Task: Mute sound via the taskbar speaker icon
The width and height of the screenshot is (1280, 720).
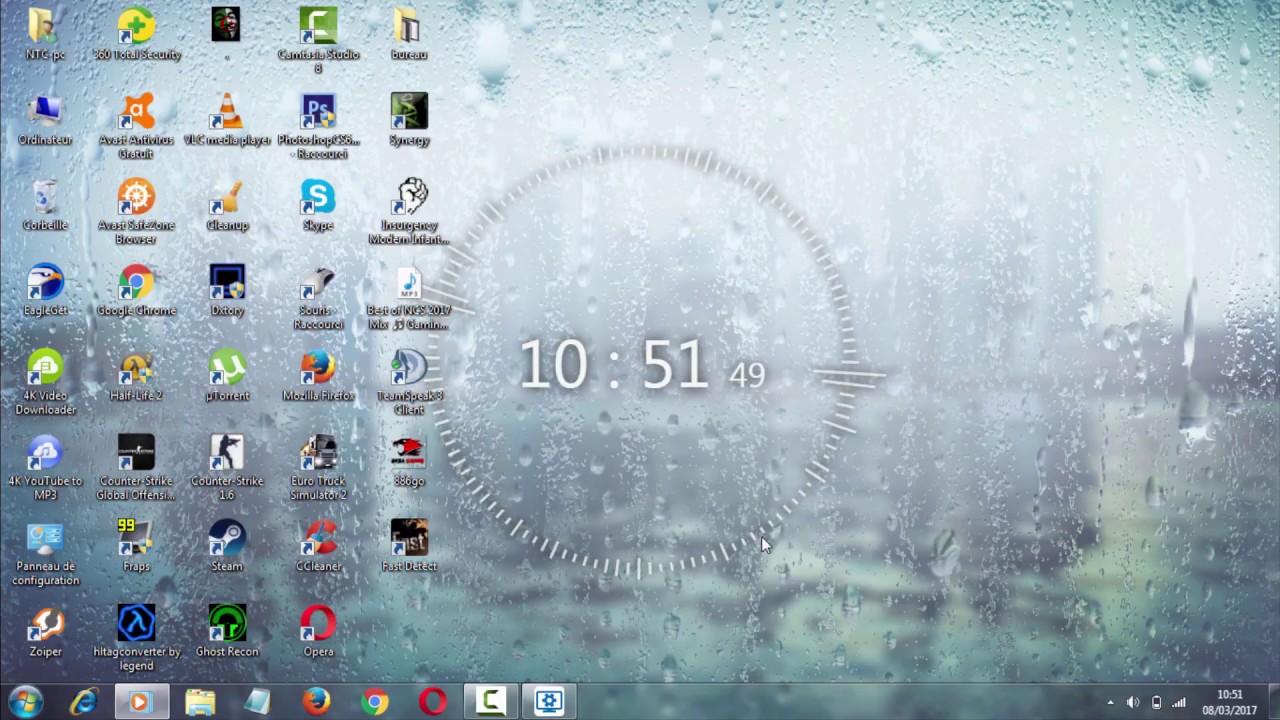Action: click(x=1133, y=701)
